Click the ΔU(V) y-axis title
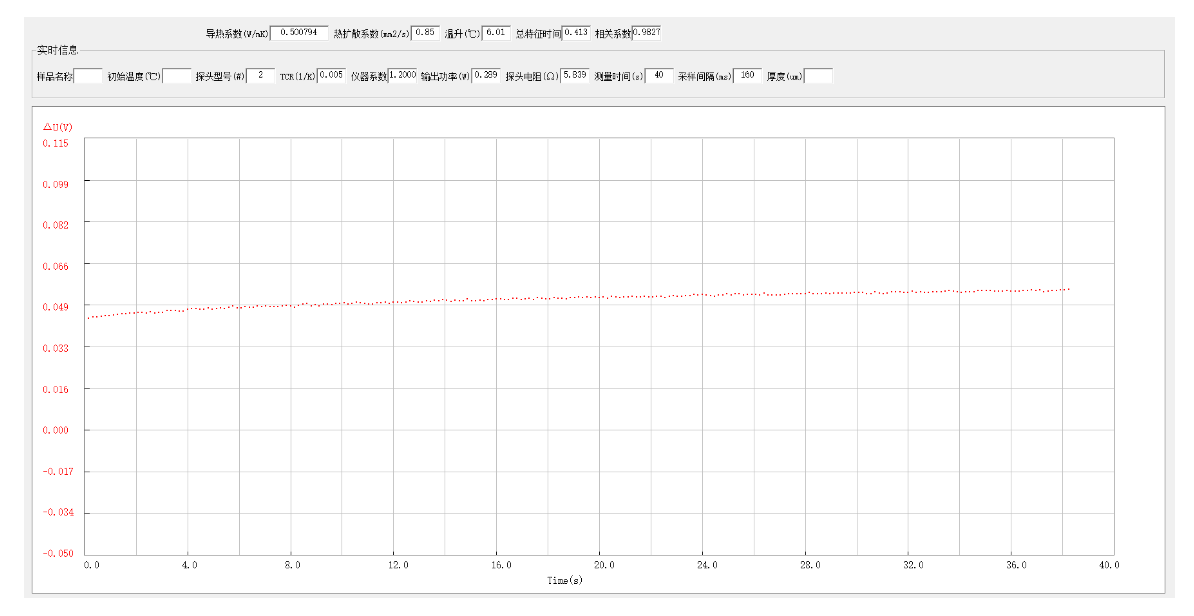The width and height of the screenshot is (1194, 616). point(57,127)
